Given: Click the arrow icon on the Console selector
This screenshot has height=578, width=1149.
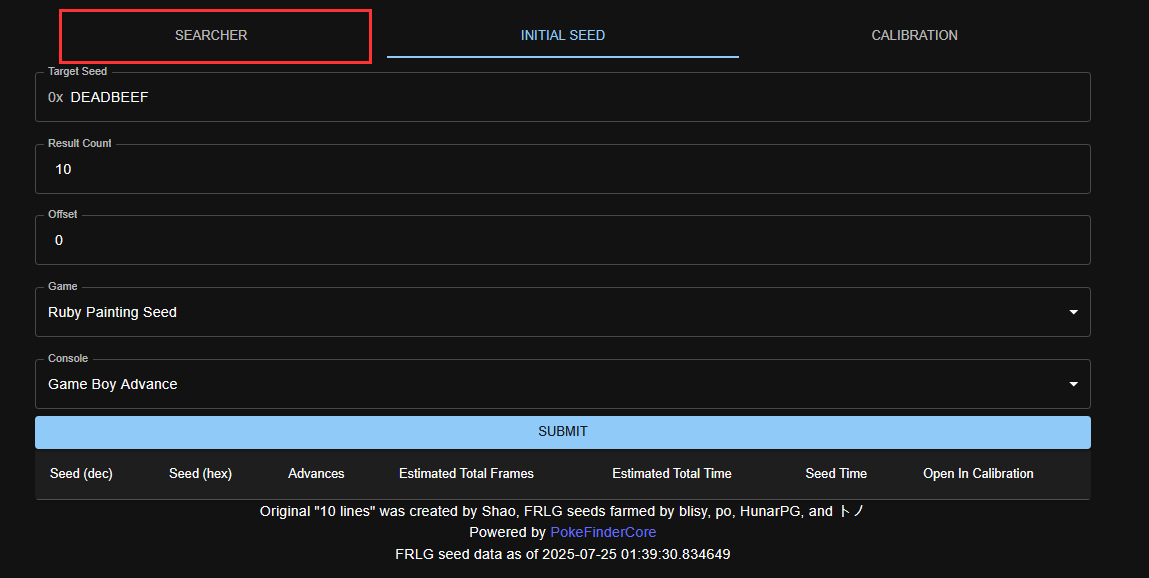Looking at the screenshot, I should click(x=1073, y=385).
